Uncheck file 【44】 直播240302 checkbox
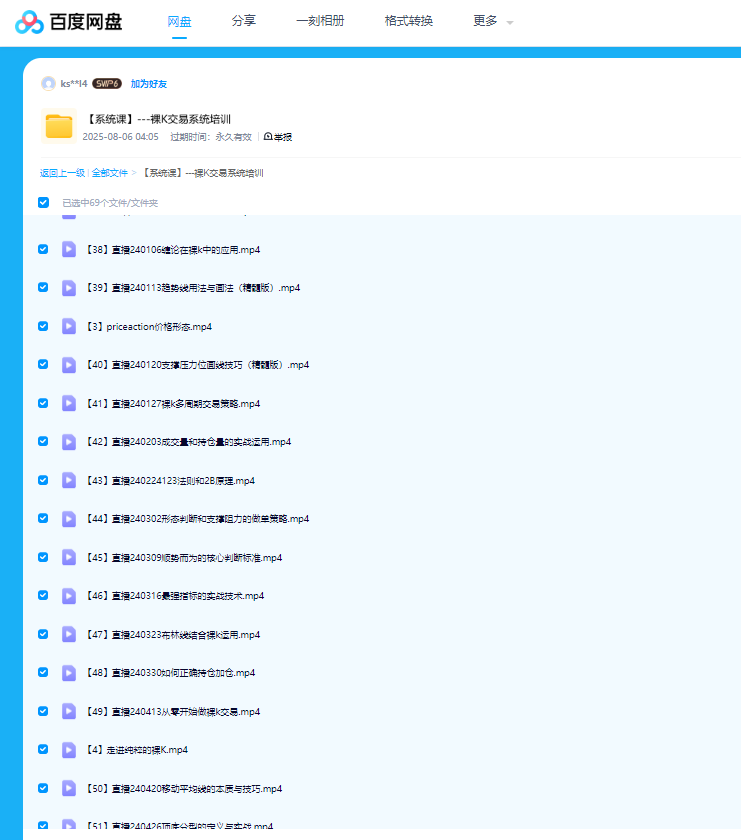This screenshot has width=741, height=840. (x=43, y=518)
